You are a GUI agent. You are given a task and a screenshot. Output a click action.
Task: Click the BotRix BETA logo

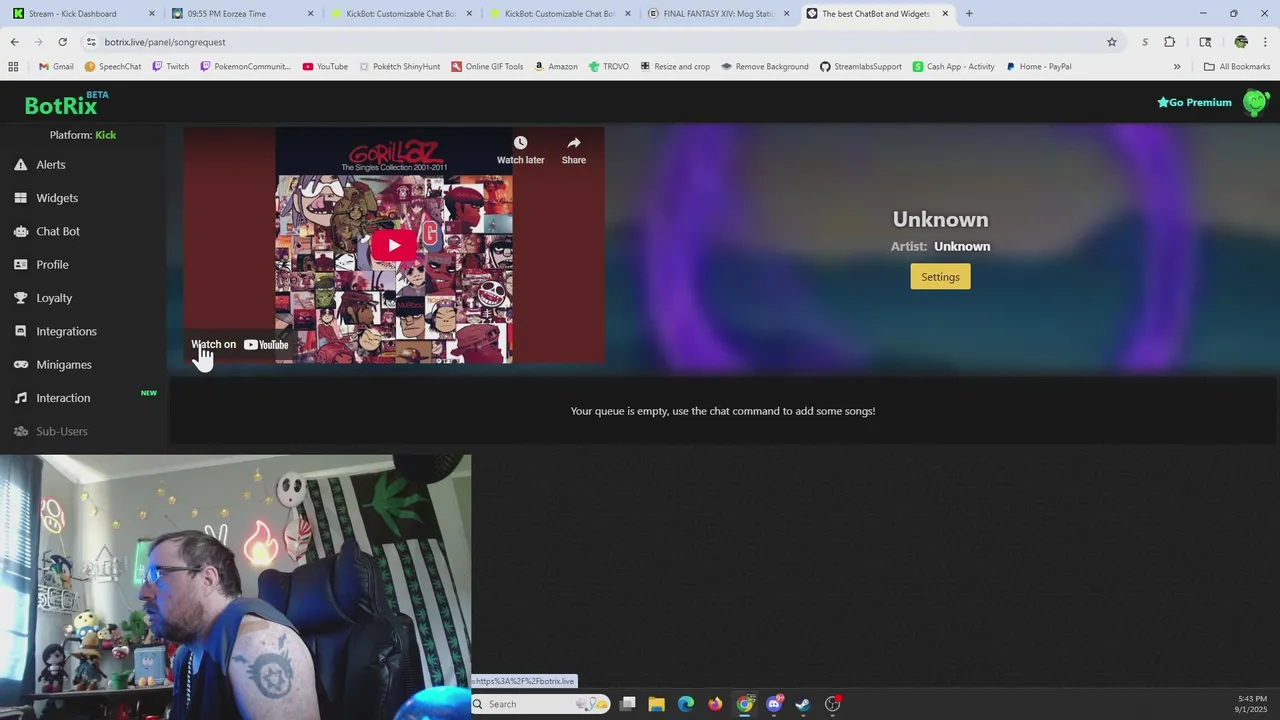[66, 104]
